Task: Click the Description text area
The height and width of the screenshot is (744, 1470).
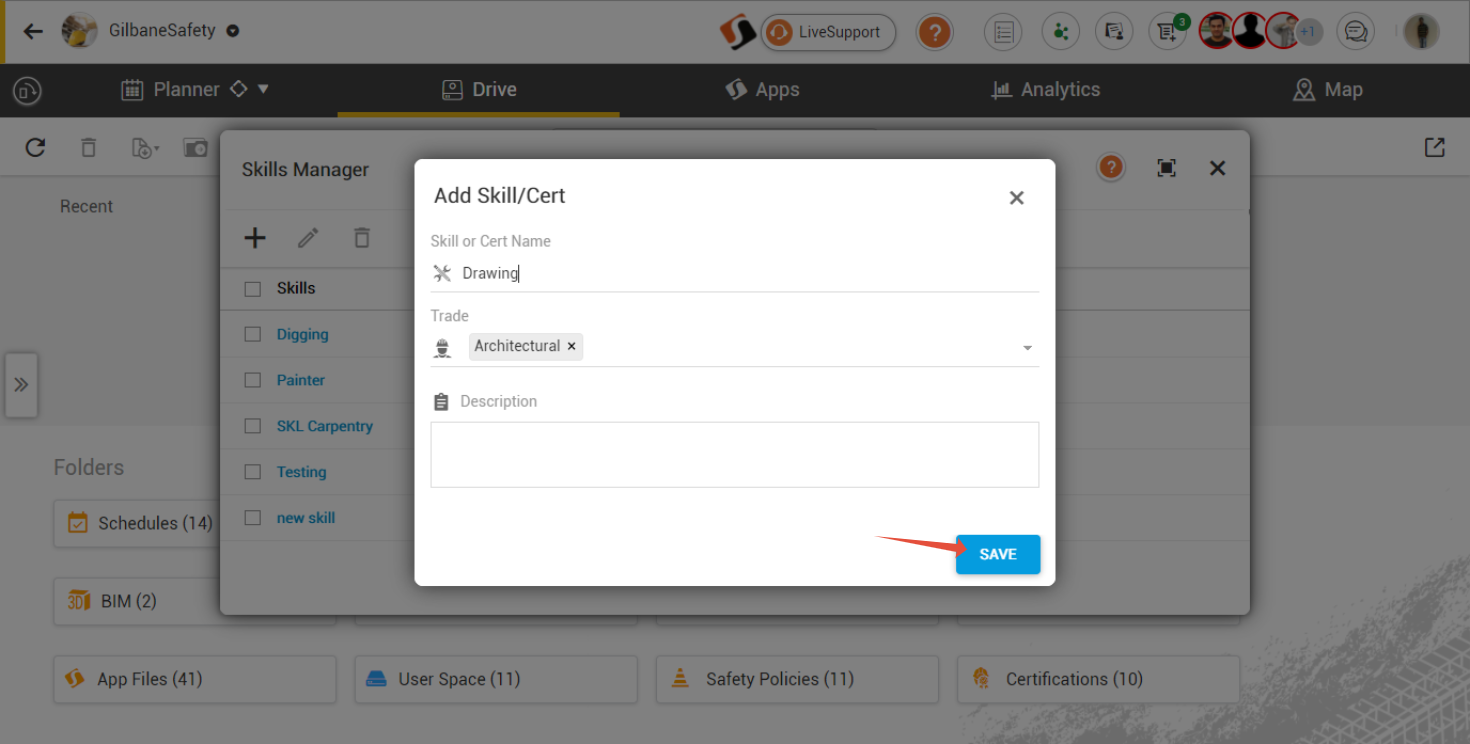Action: 735,455
